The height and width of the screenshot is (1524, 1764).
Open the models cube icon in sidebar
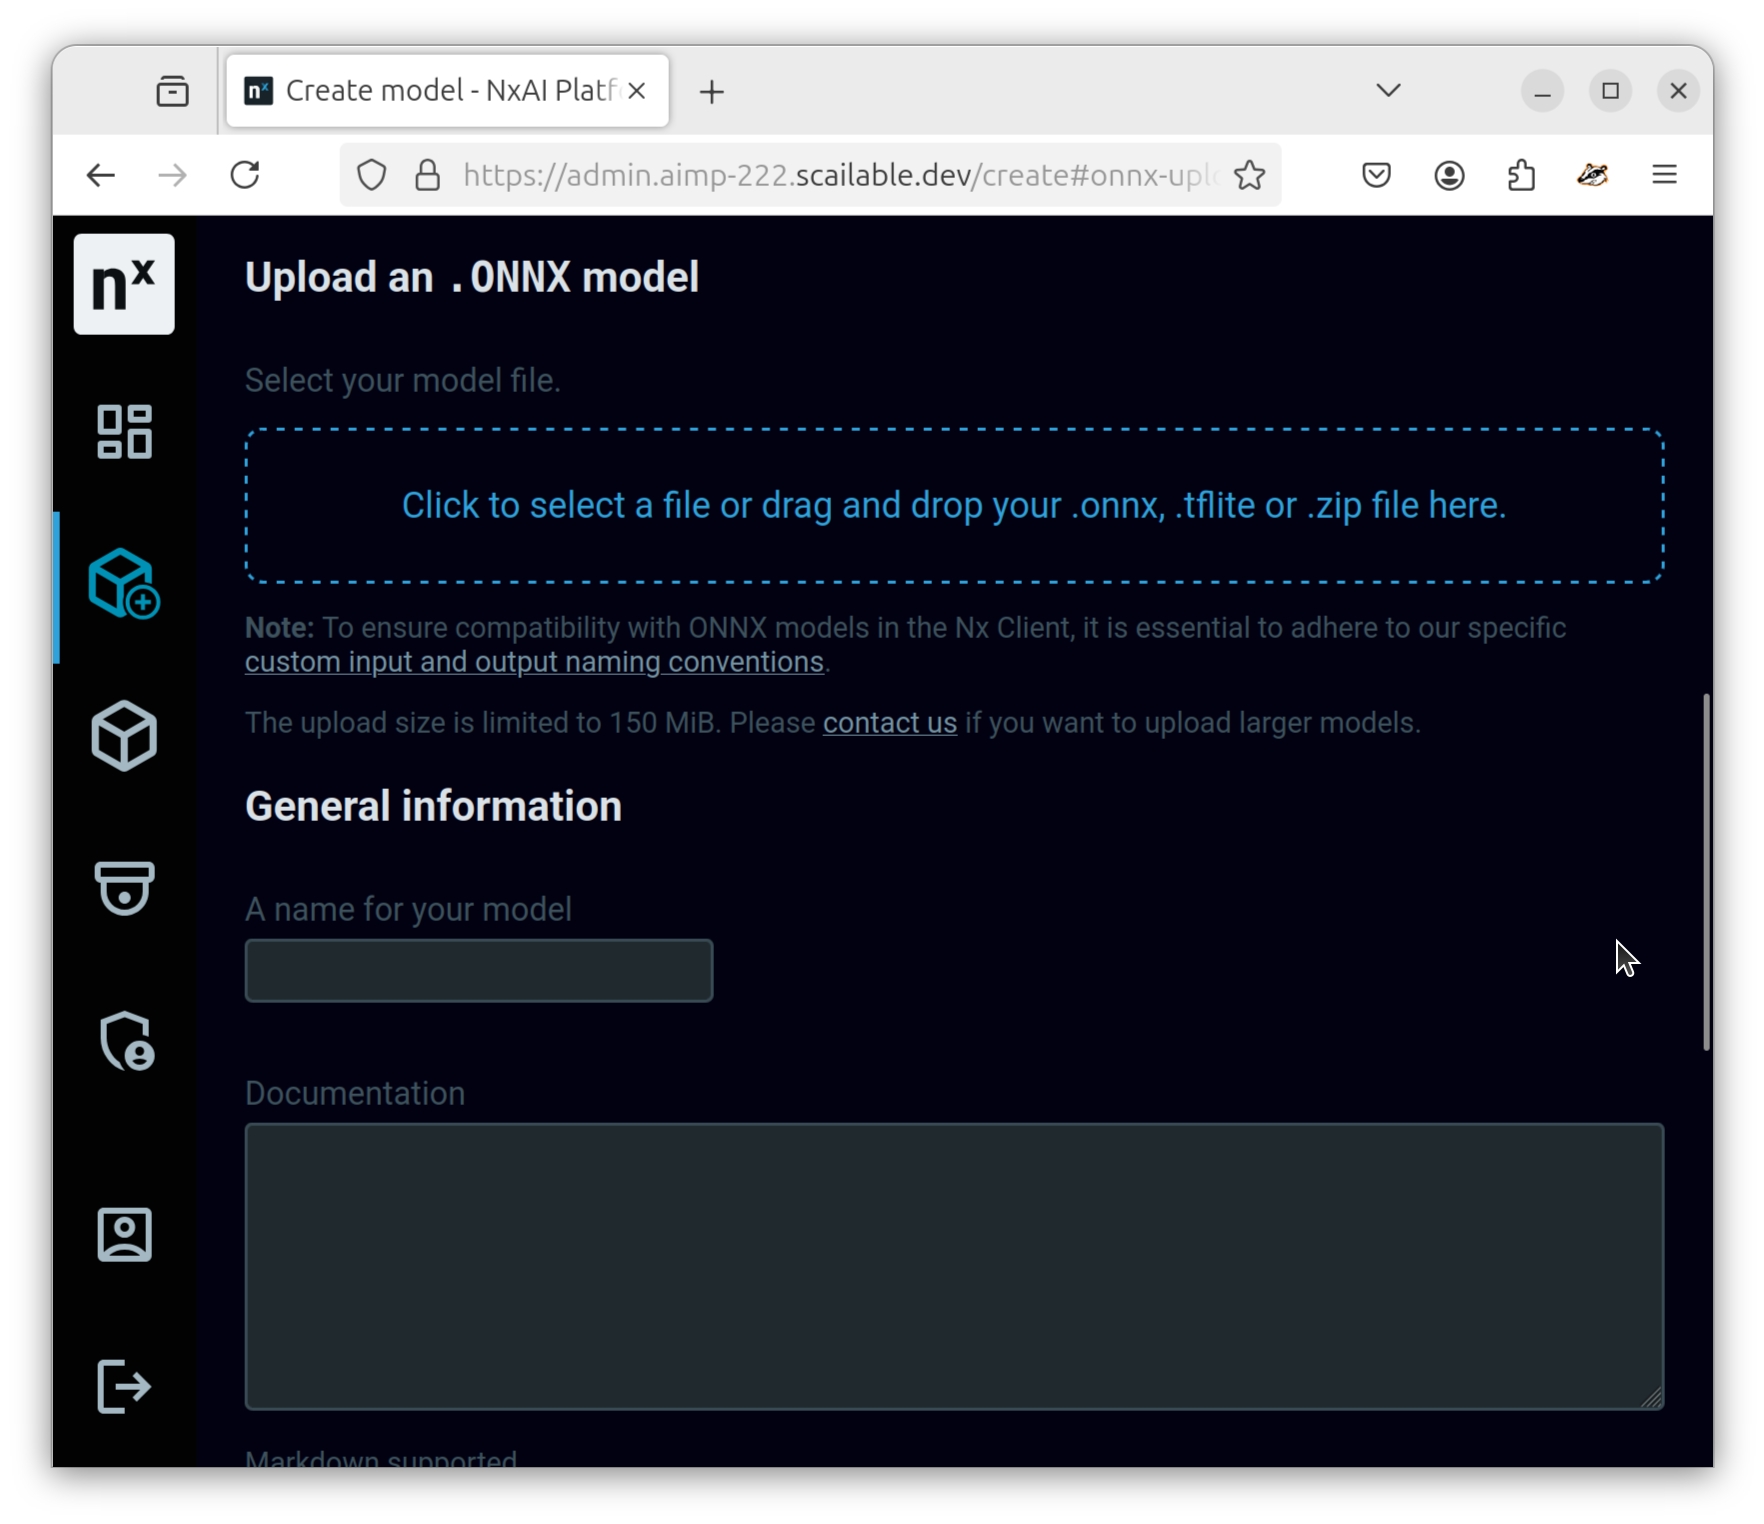coord(124,736)
